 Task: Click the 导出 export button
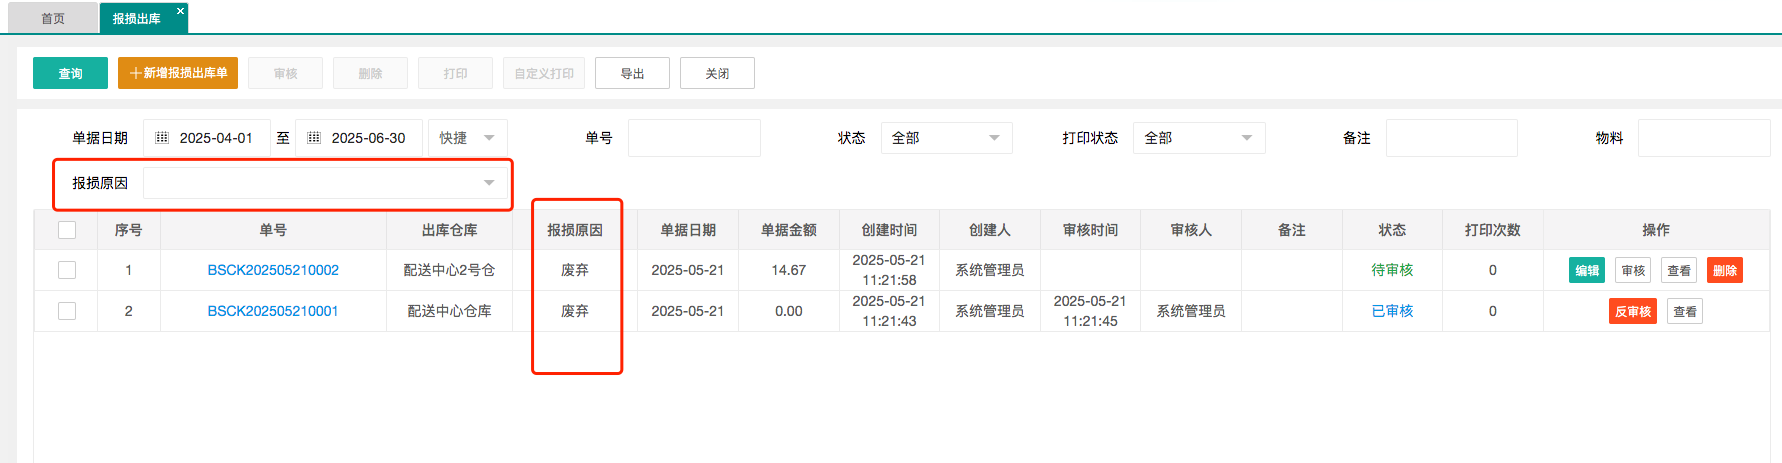632,73
